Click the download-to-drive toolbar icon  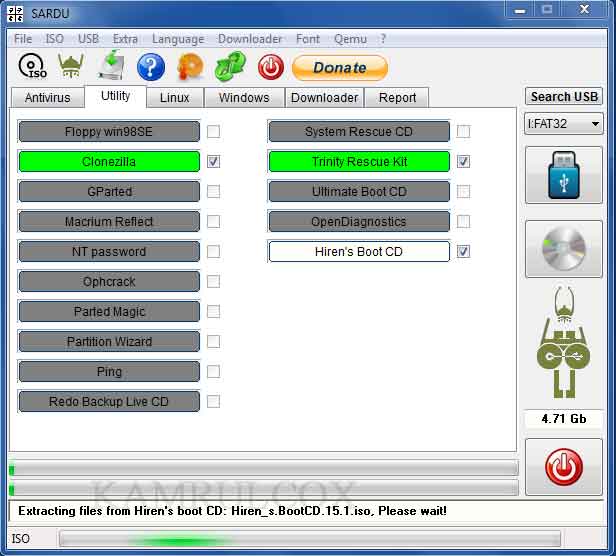[x=111, y=65]
